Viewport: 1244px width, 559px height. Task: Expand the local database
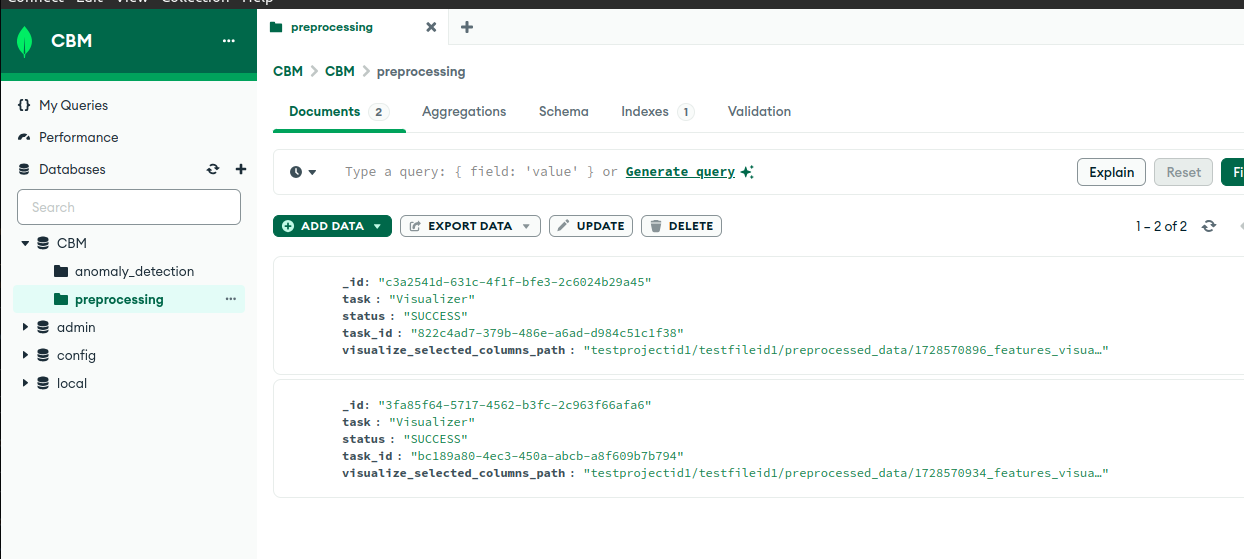click(x=26, y=383)
